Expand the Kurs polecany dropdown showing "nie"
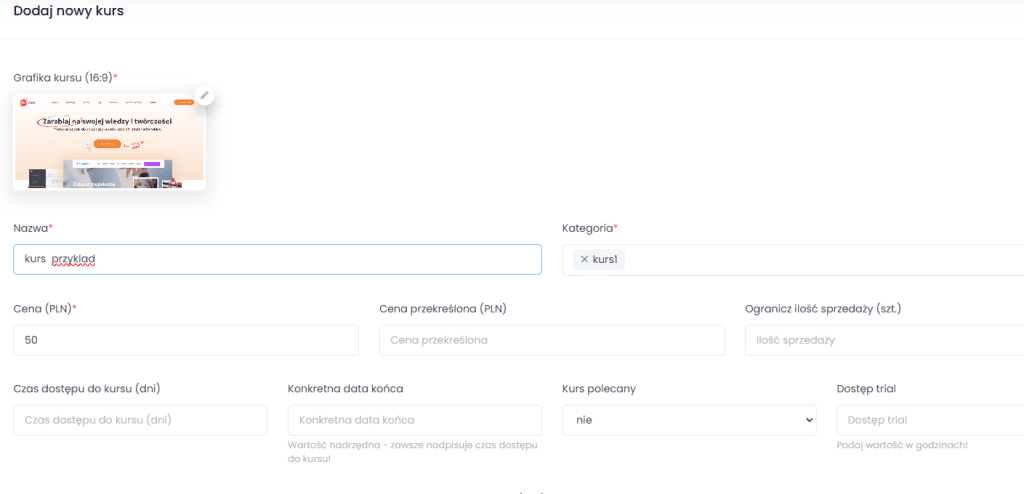1024x494 pixels. pos(689,420)
